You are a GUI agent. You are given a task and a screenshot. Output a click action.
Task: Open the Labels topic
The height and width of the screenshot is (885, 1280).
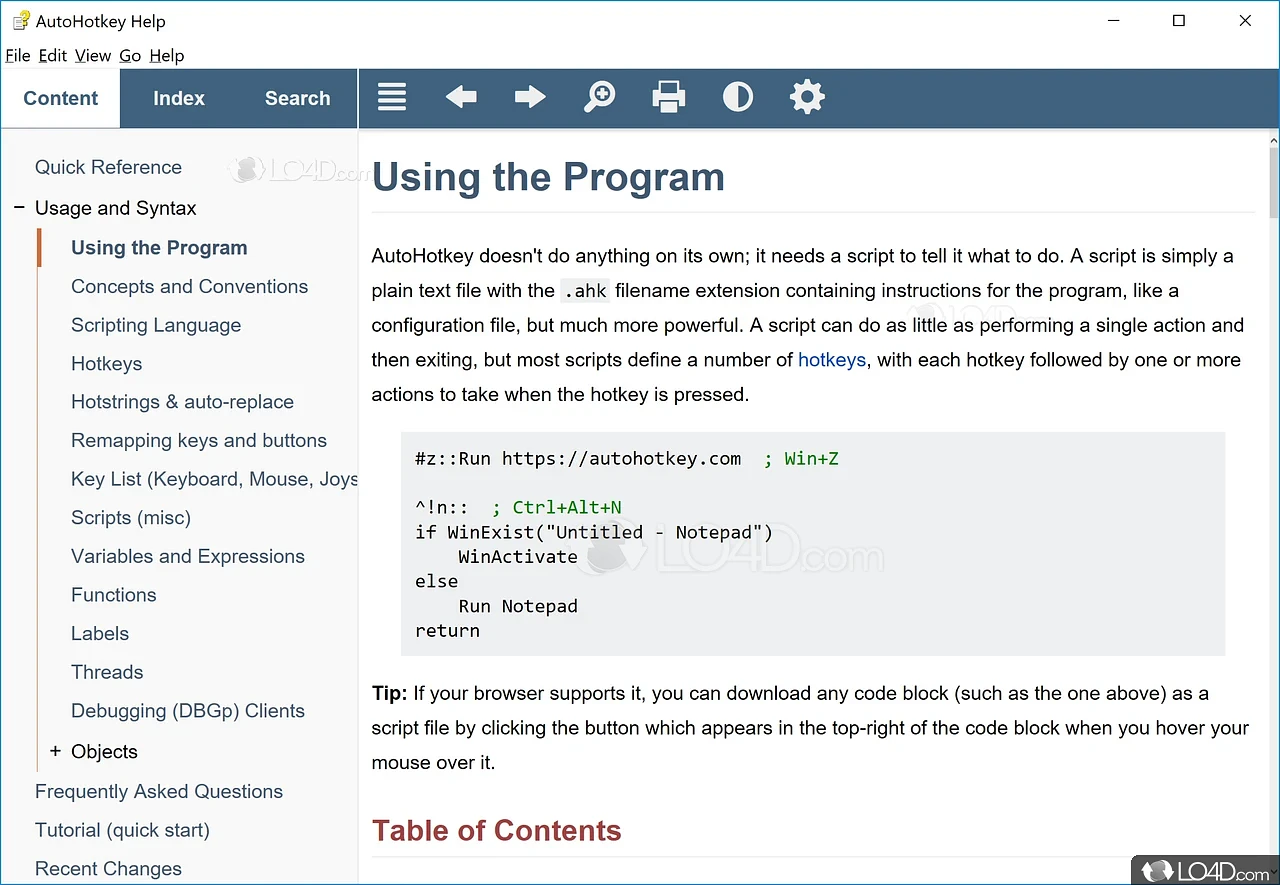click(100, 634)
